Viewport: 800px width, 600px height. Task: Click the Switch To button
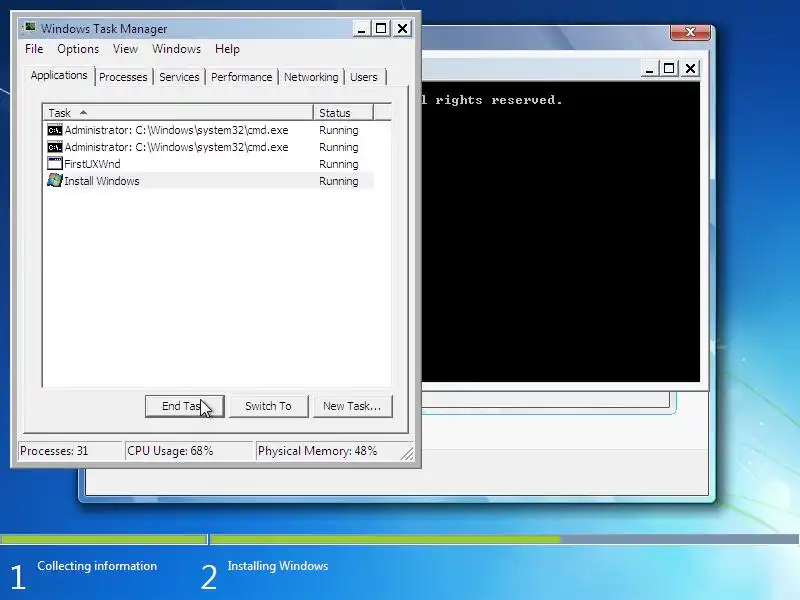(x=269, y=406)
